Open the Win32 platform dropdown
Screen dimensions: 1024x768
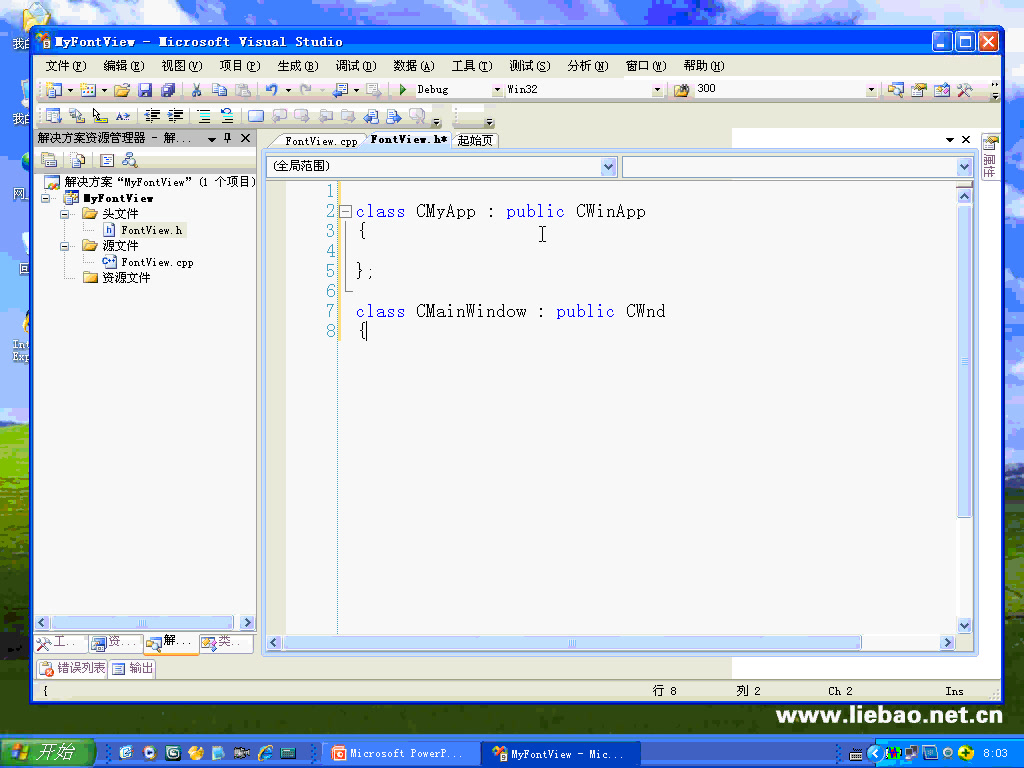click(x=657, y=90)
